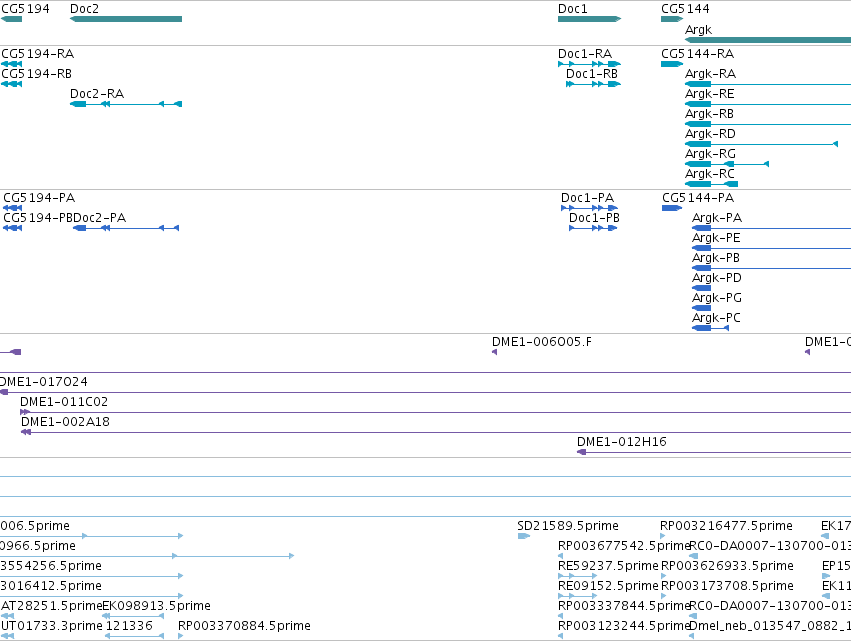Select the Doc2-PA protein label
This screenshot has width=851, height=641.
[99, 218]
